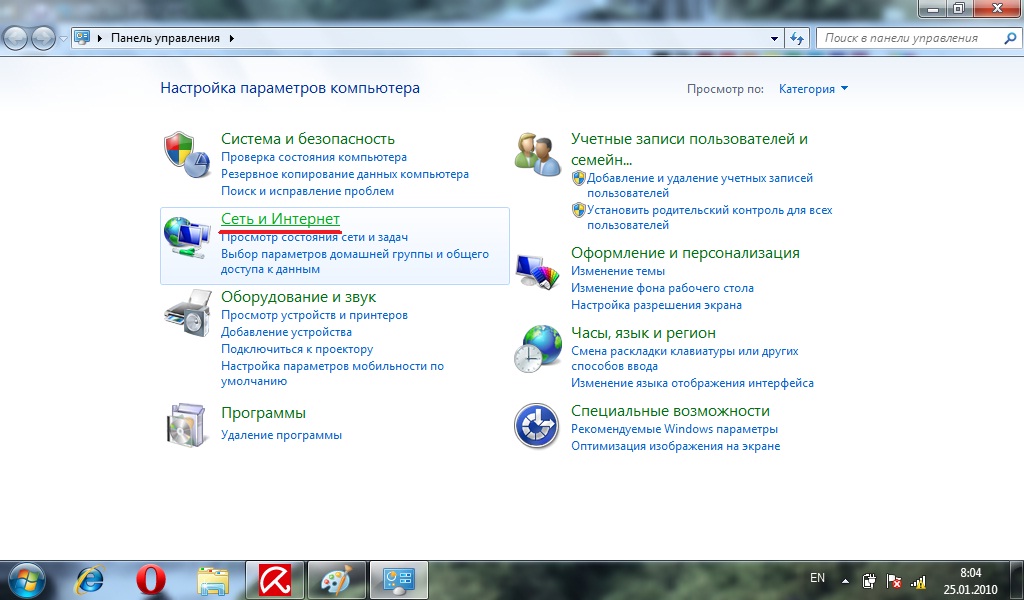This screenshot has width=1024, height=600.
Task: Click Добавление и удаление учетных записей
Action: (699, 185)
